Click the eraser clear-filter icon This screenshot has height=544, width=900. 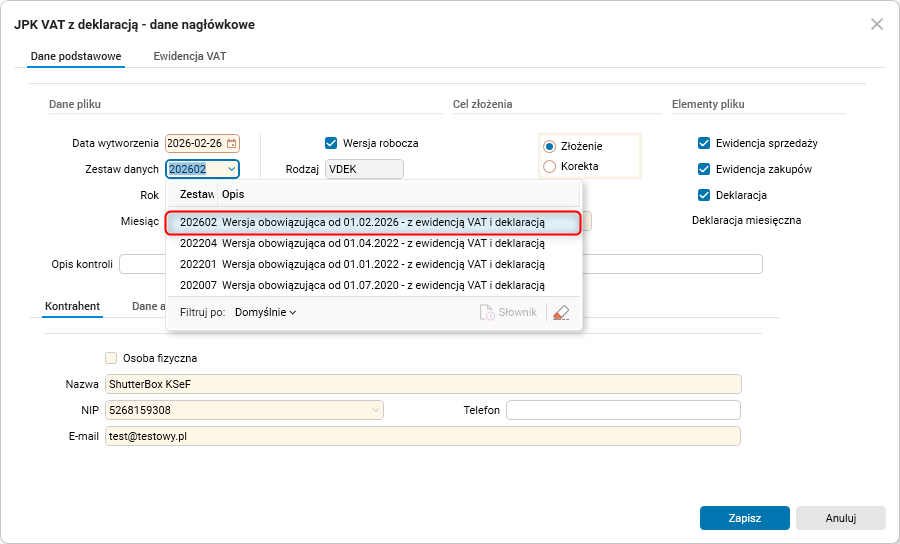pos(561,313)
